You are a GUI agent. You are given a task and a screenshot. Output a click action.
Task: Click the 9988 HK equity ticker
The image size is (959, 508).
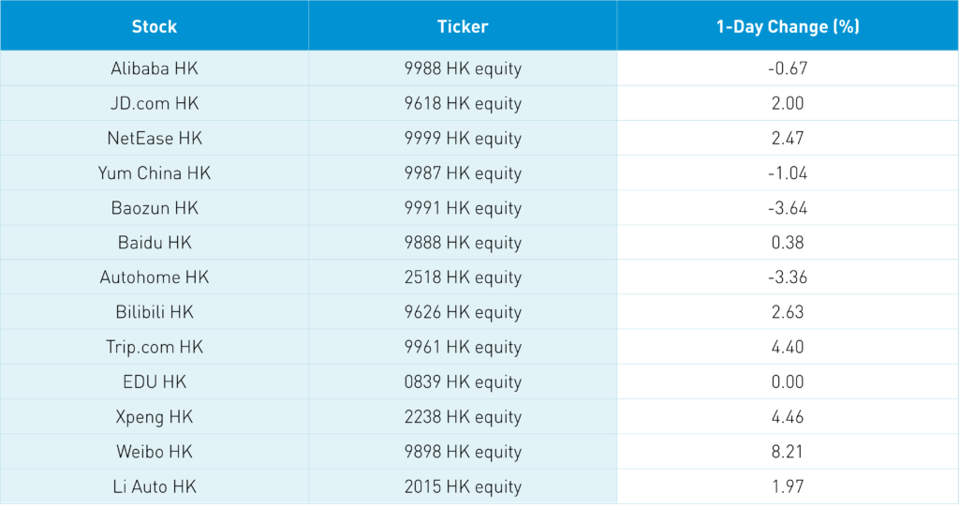click(462, 69)
